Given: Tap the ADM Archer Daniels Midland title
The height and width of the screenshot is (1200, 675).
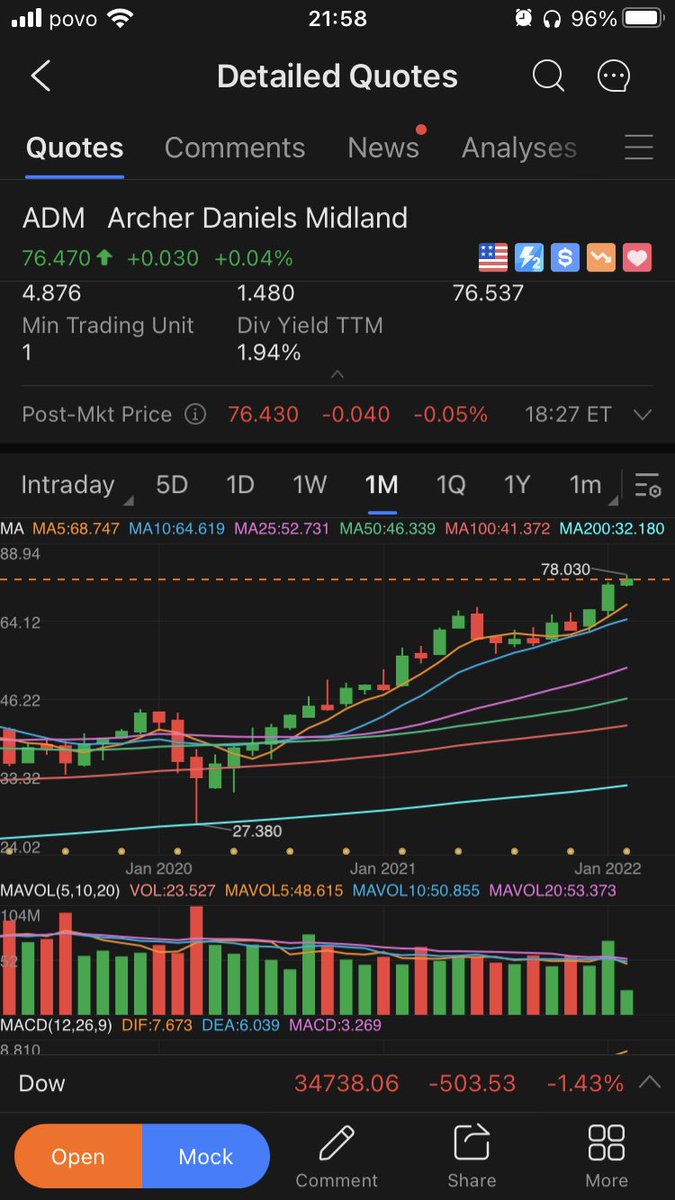Looking at the screenshot, I should tap(215, 217).
